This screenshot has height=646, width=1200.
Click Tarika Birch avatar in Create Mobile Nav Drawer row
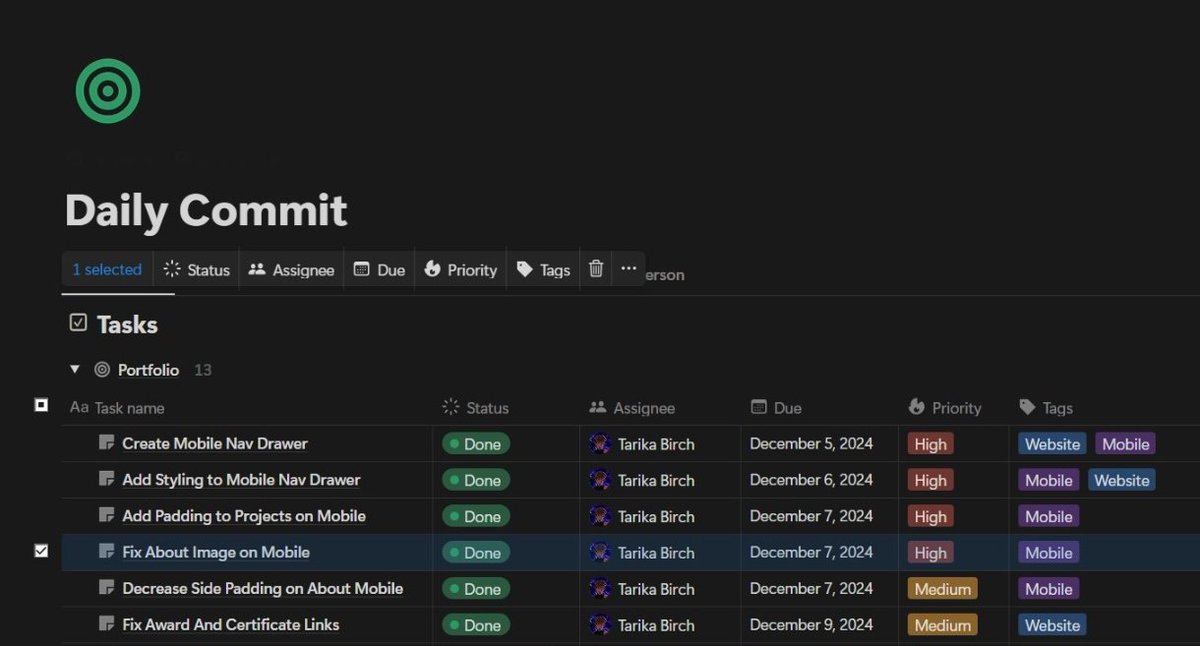pyautogui.click(x=600, y=443)
